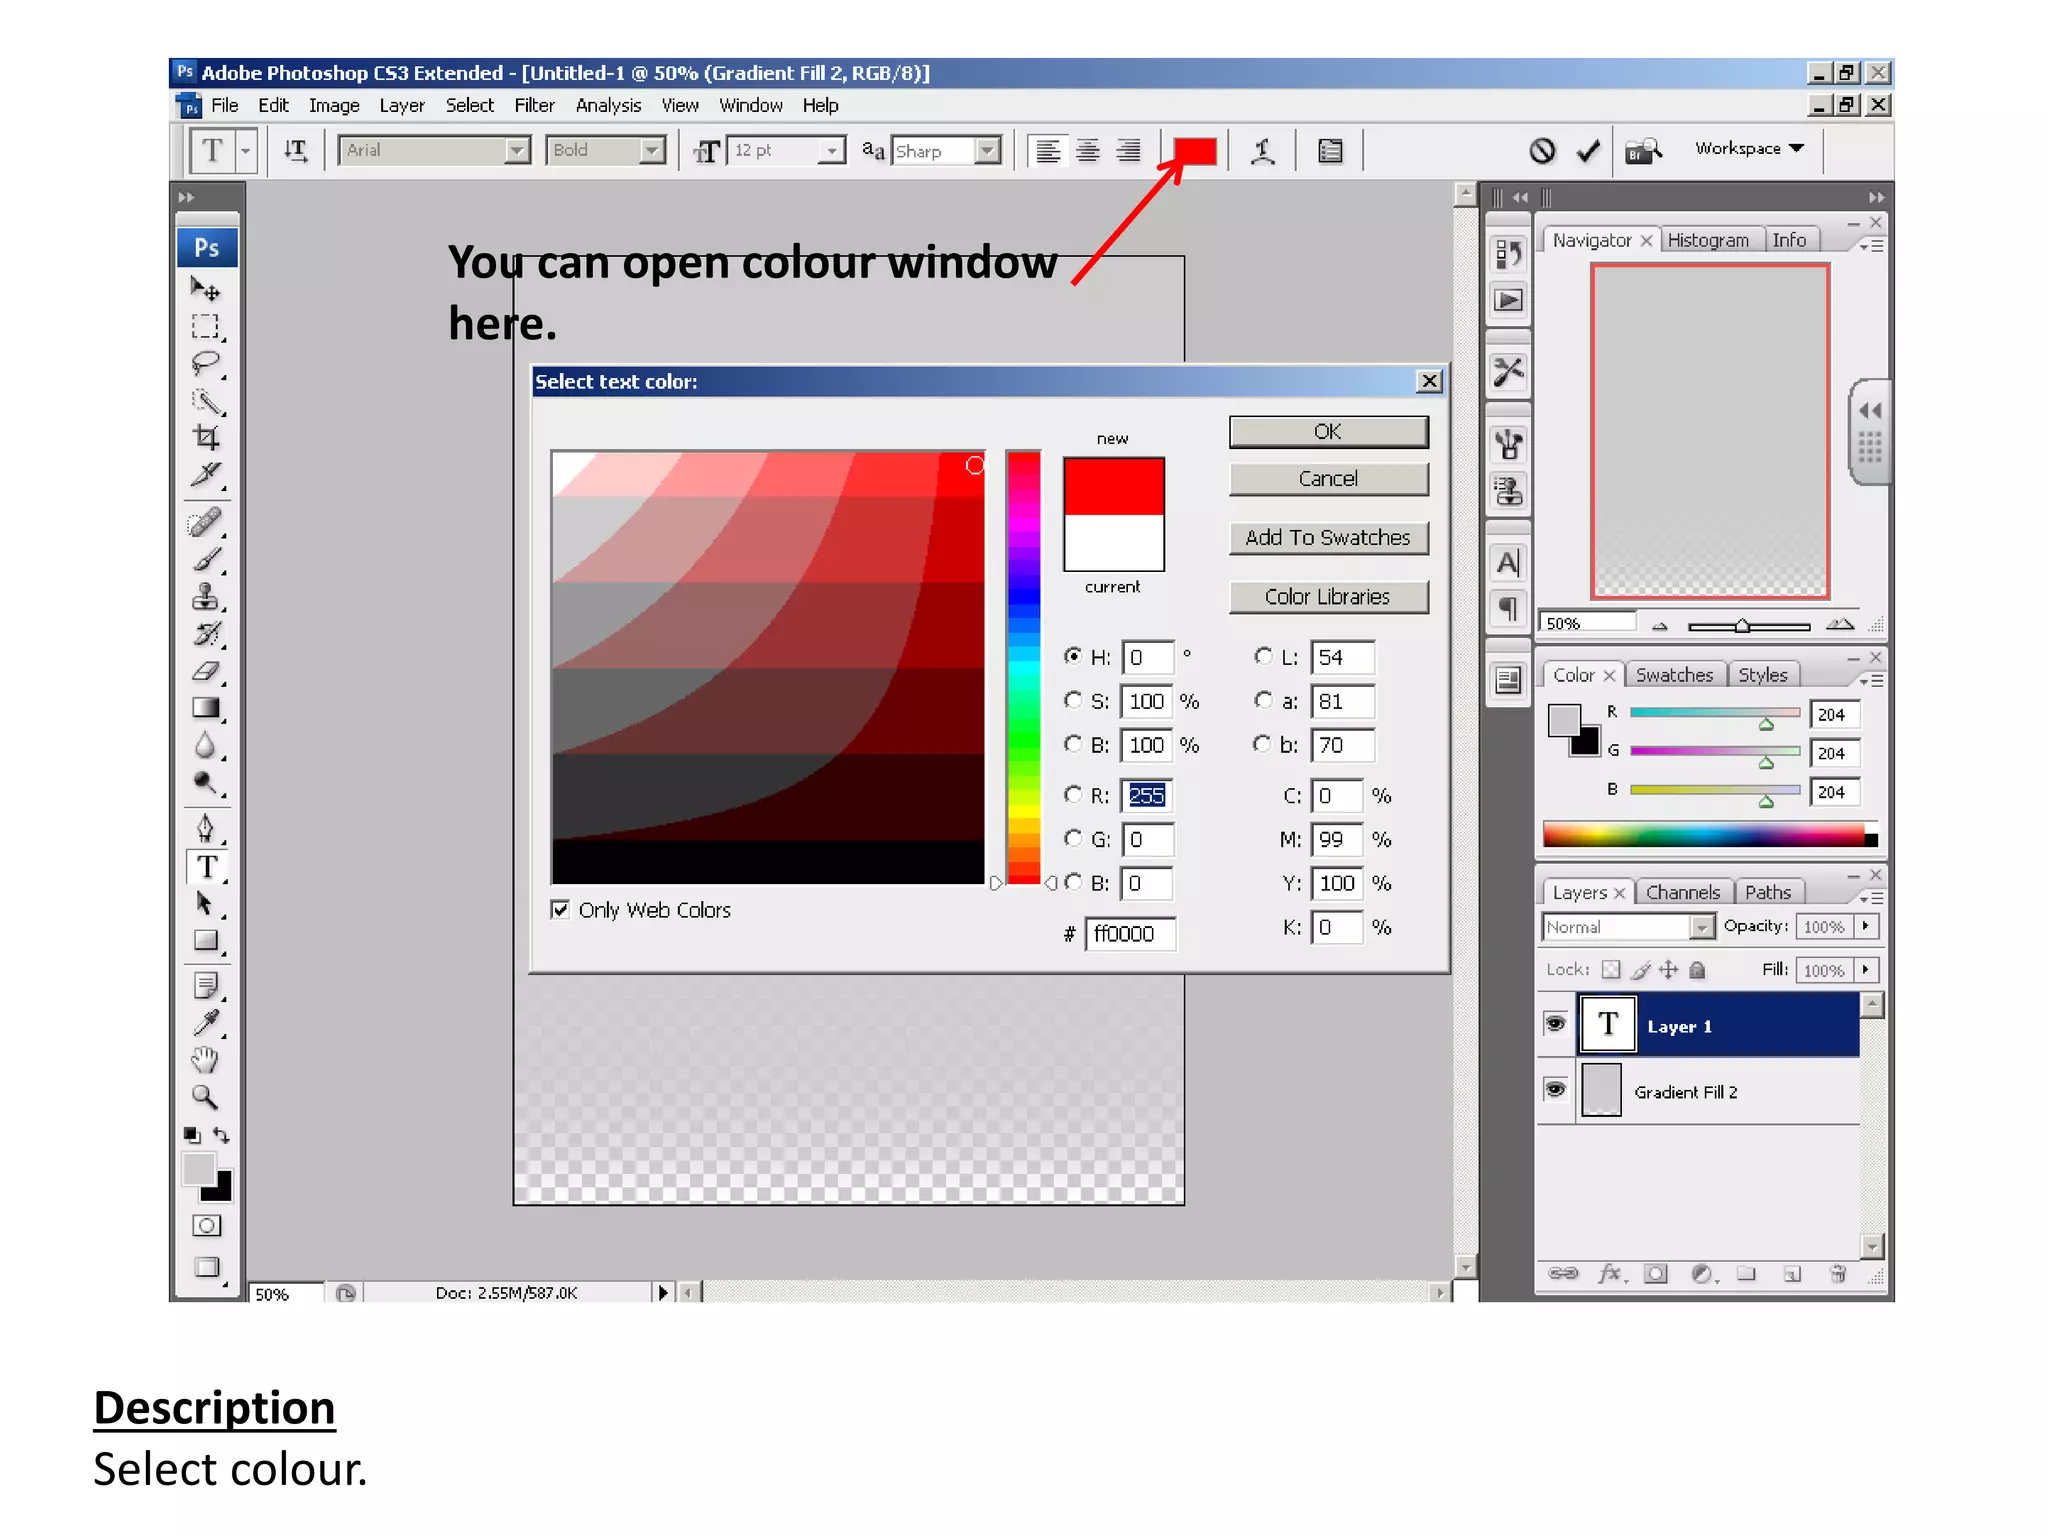
Task: Switch to the Channels tab
Action: click(x=1683, y=892)
